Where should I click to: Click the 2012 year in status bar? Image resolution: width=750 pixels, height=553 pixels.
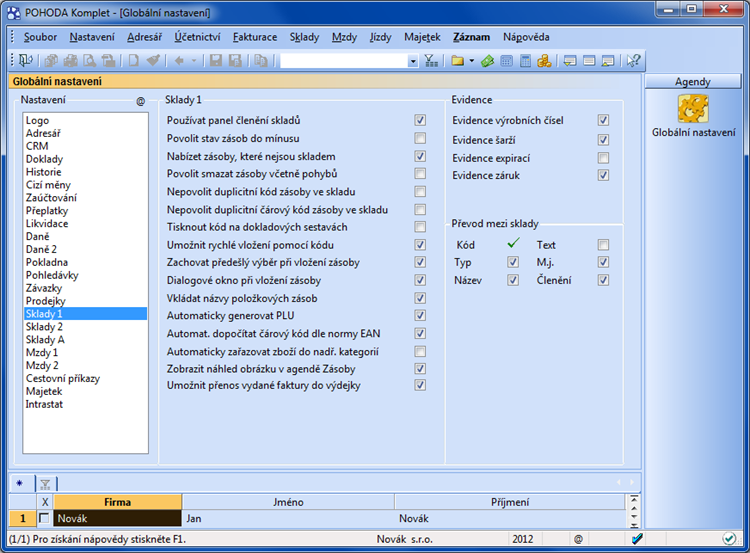(523, 539)
